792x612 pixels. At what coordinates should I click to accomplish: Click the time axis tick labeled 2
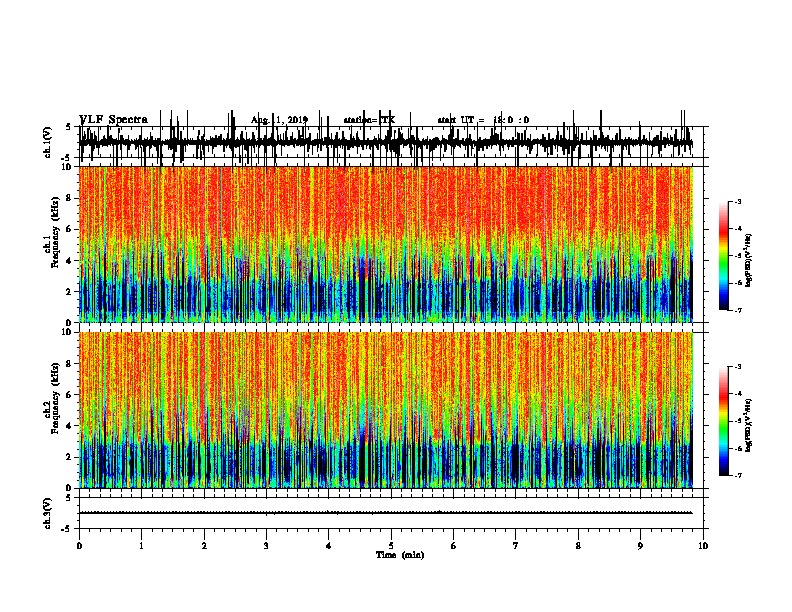coord(204,545)
